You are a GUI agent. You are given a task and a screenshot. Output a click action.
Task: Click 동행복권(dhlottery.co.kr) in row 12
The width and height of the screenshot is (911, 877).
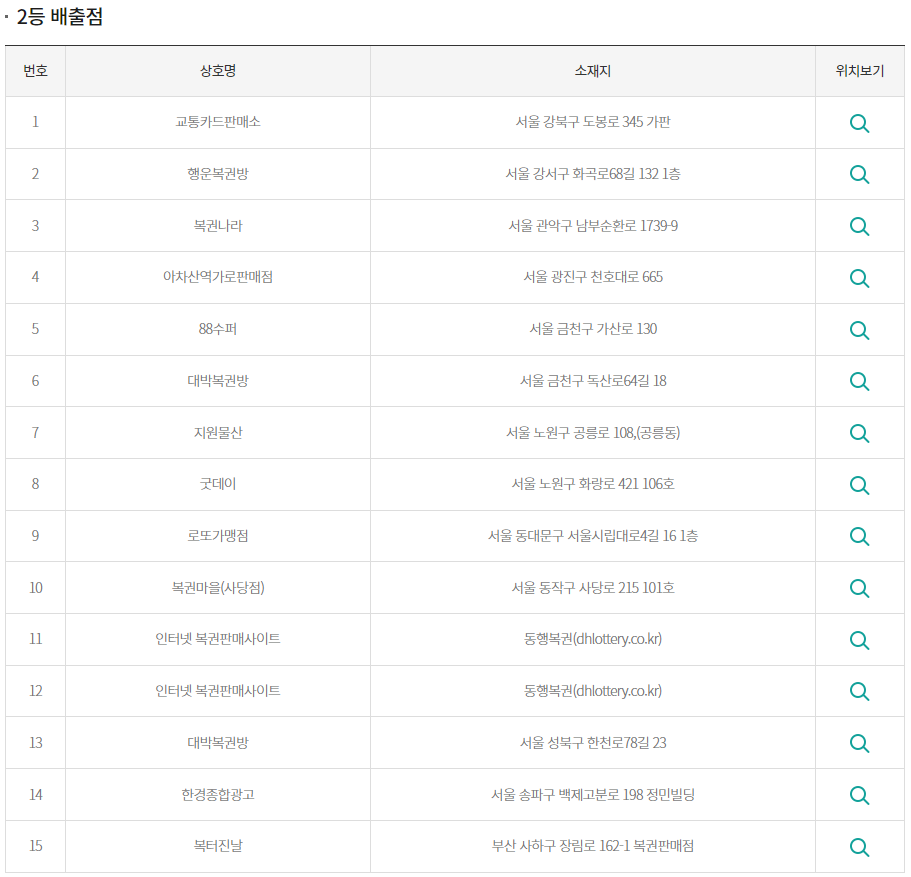(593, 690)
